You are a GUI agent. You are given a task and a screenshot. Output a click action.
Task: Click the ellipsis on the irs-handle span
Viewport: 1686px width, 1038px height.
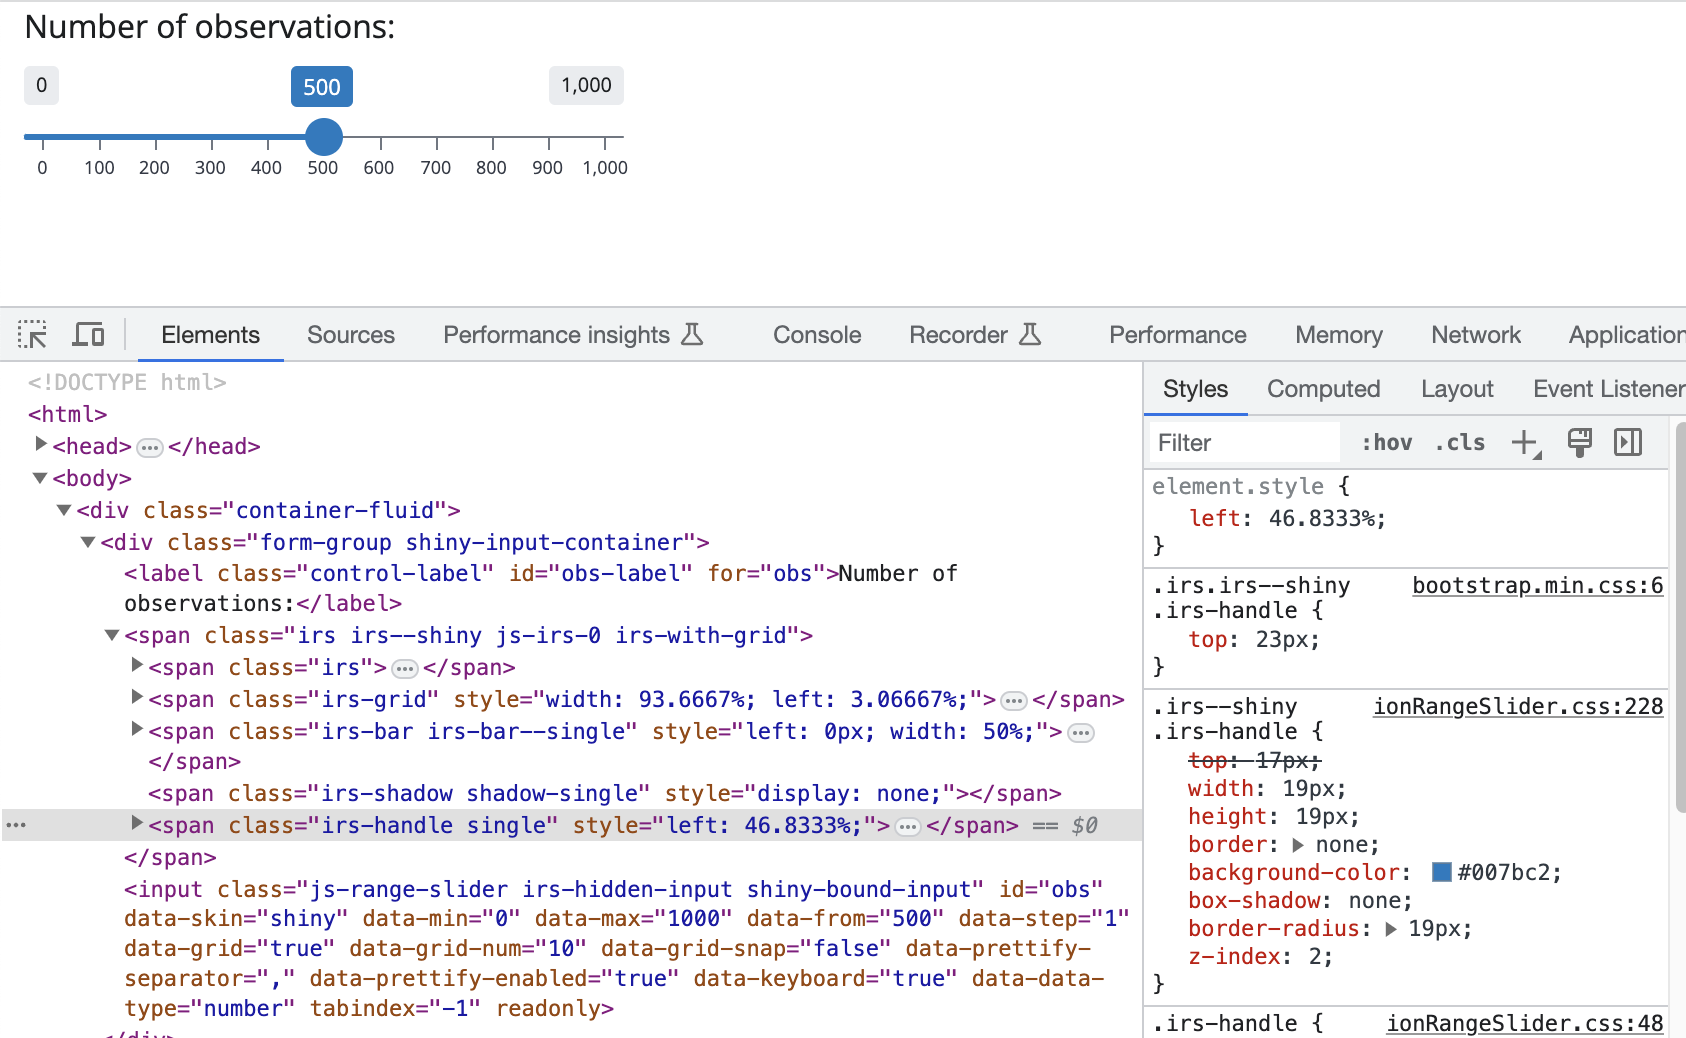[907, 826]
